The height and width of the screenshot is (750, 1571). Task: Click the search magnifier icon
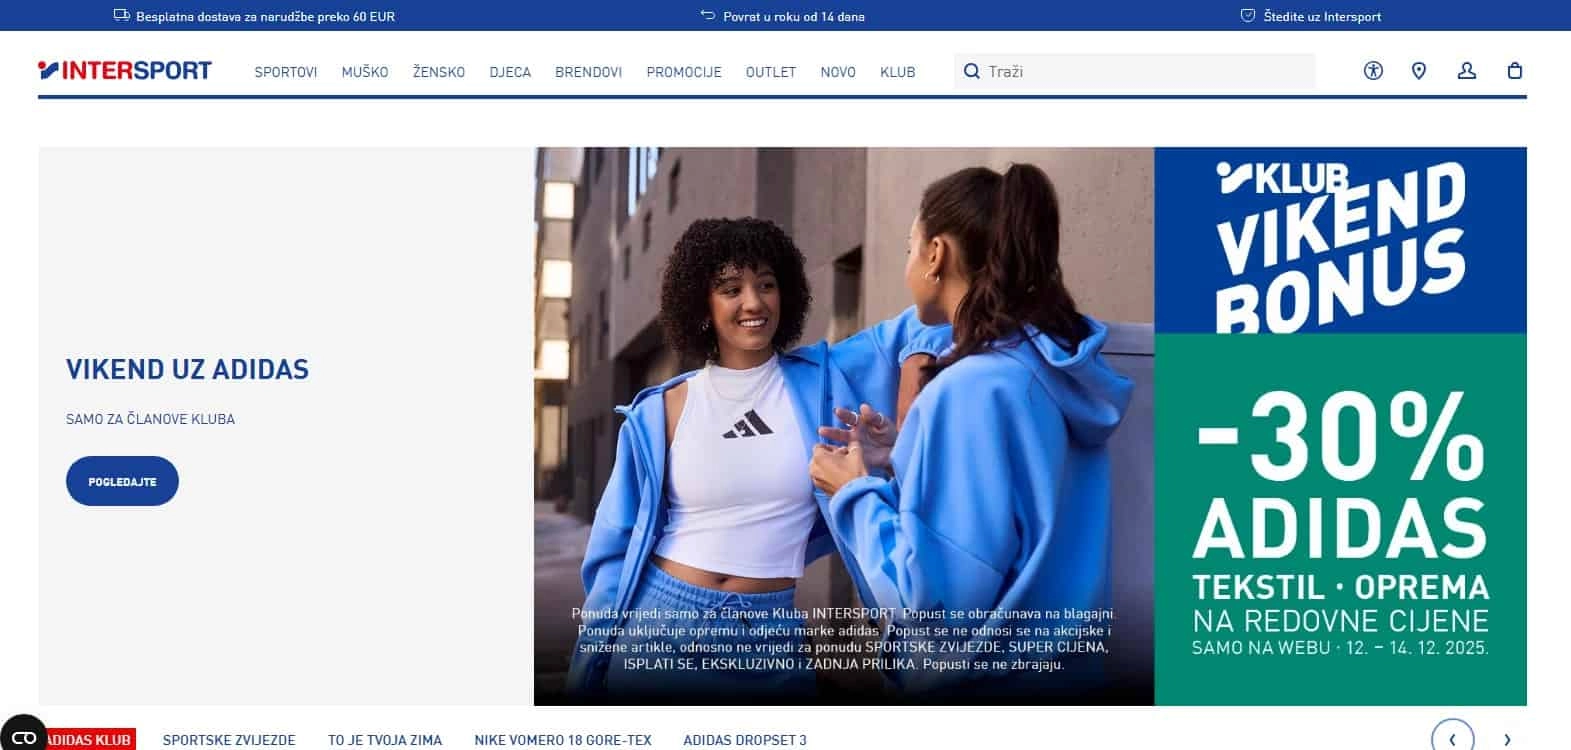pos(971,72)
